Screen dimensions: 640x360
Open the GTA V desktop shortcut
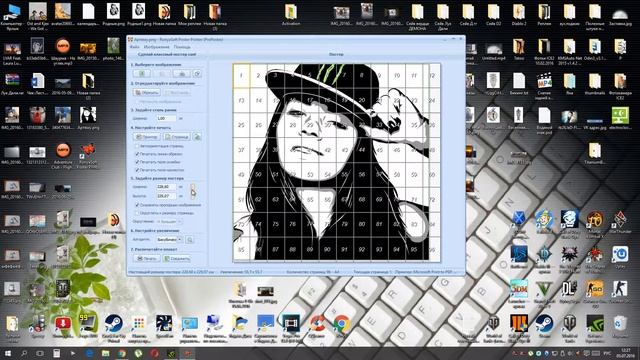[x=544, y=292]
